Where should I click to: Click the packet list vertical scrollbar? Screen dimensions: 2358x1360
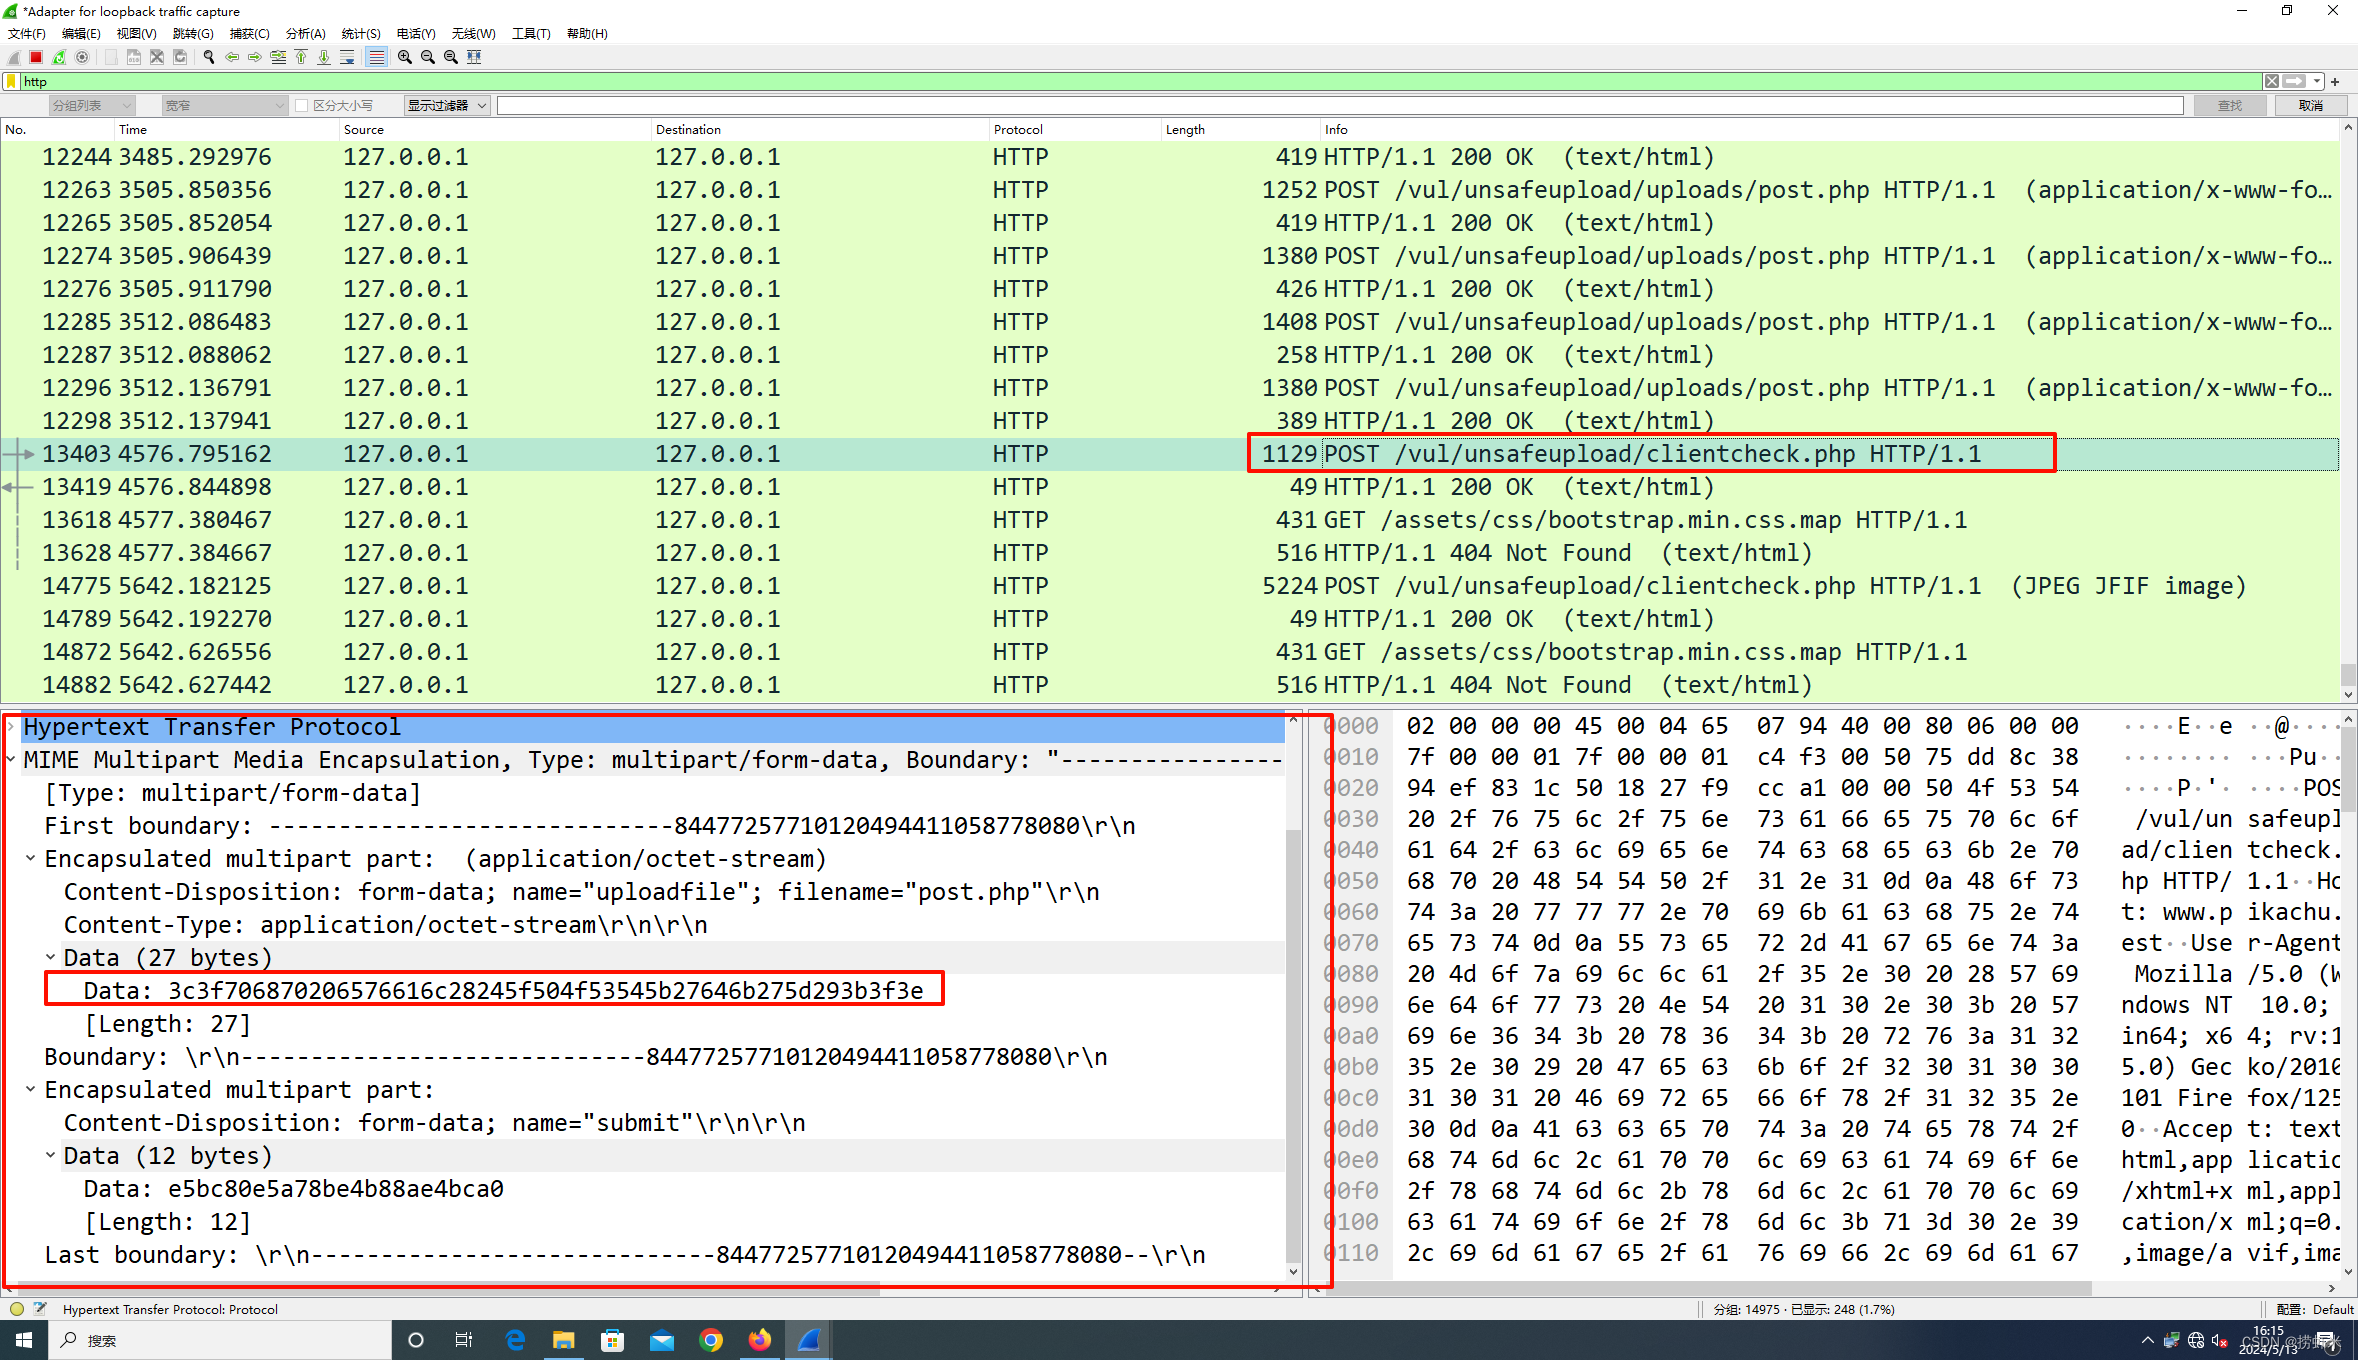click(x=2349, y=412)
